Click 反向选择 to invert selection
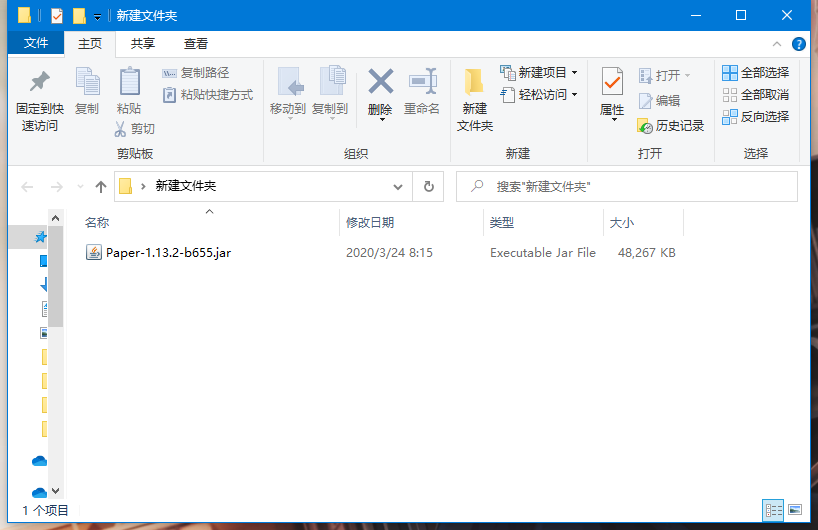The height and width of the screenshot is (530, 818). (x=755, y=117)
